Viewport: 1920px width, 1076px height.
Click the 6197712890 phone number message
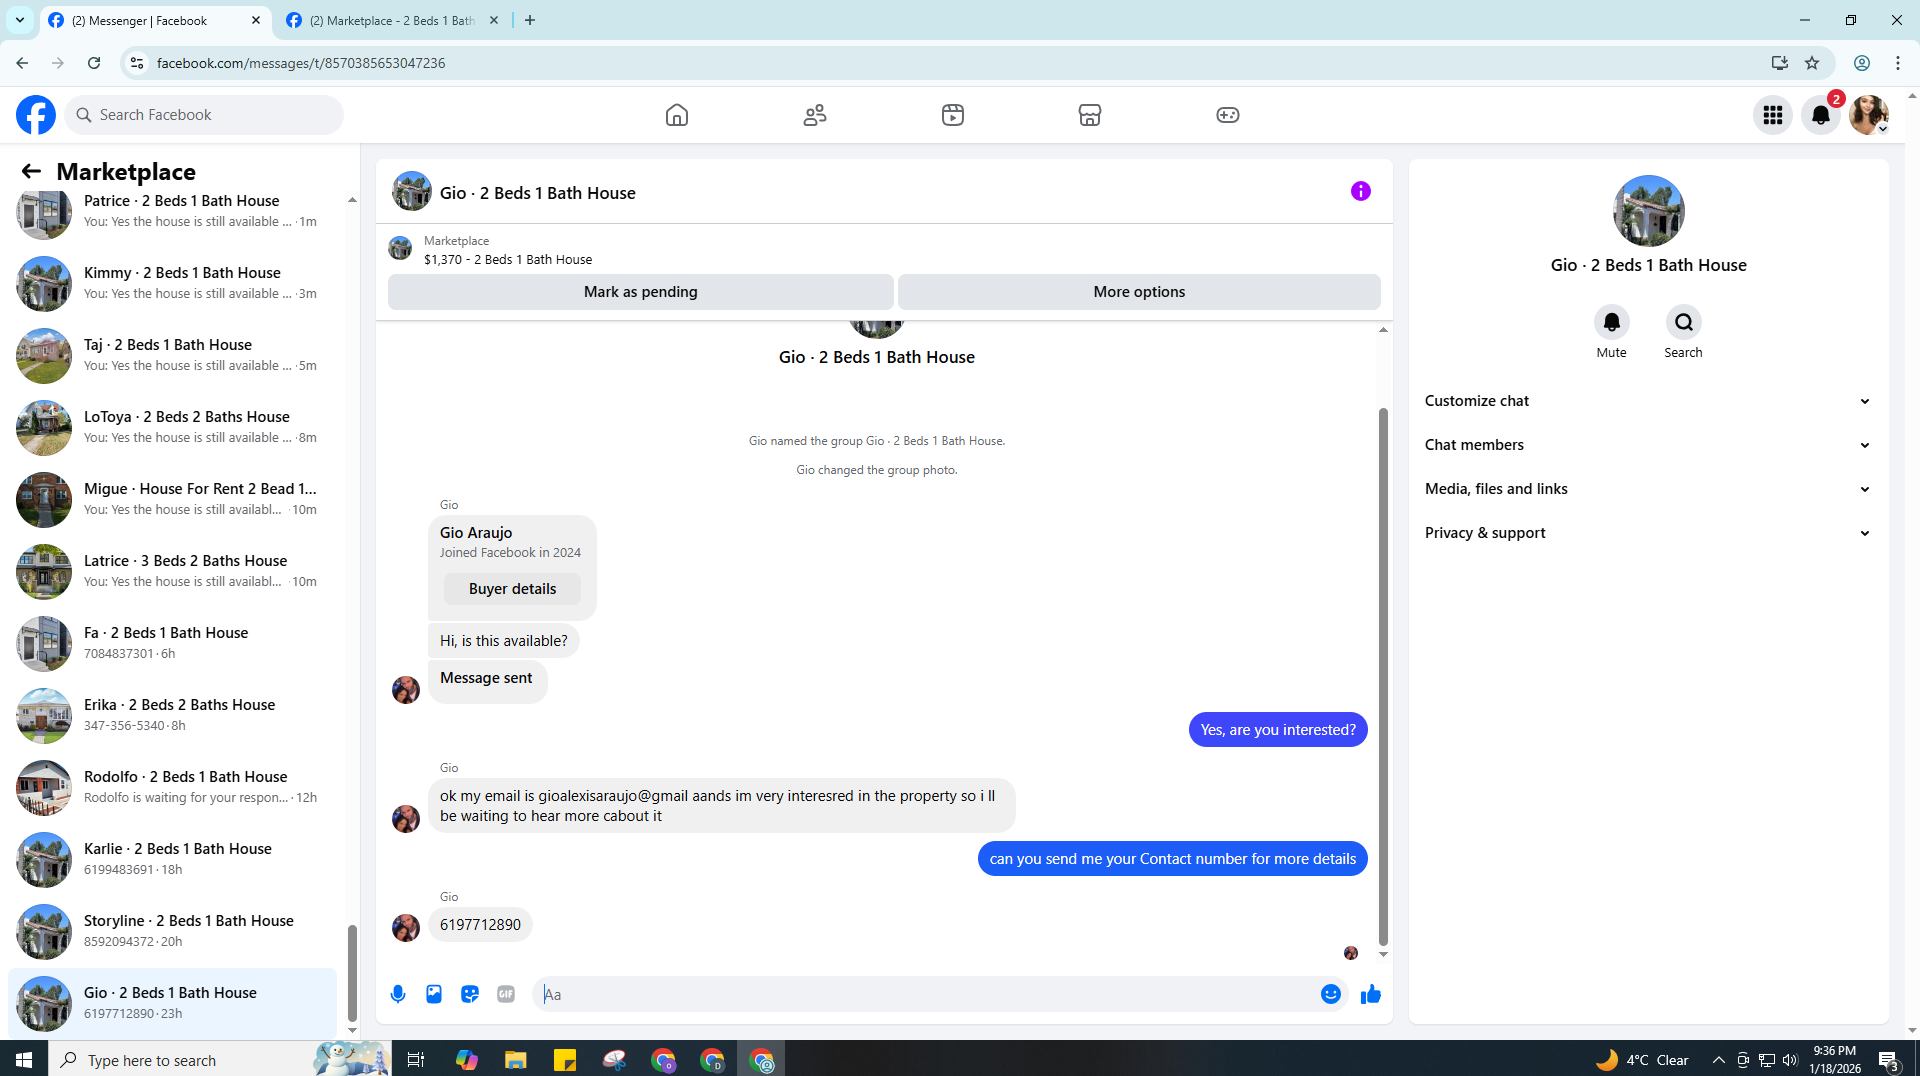[x=480, y=925]
